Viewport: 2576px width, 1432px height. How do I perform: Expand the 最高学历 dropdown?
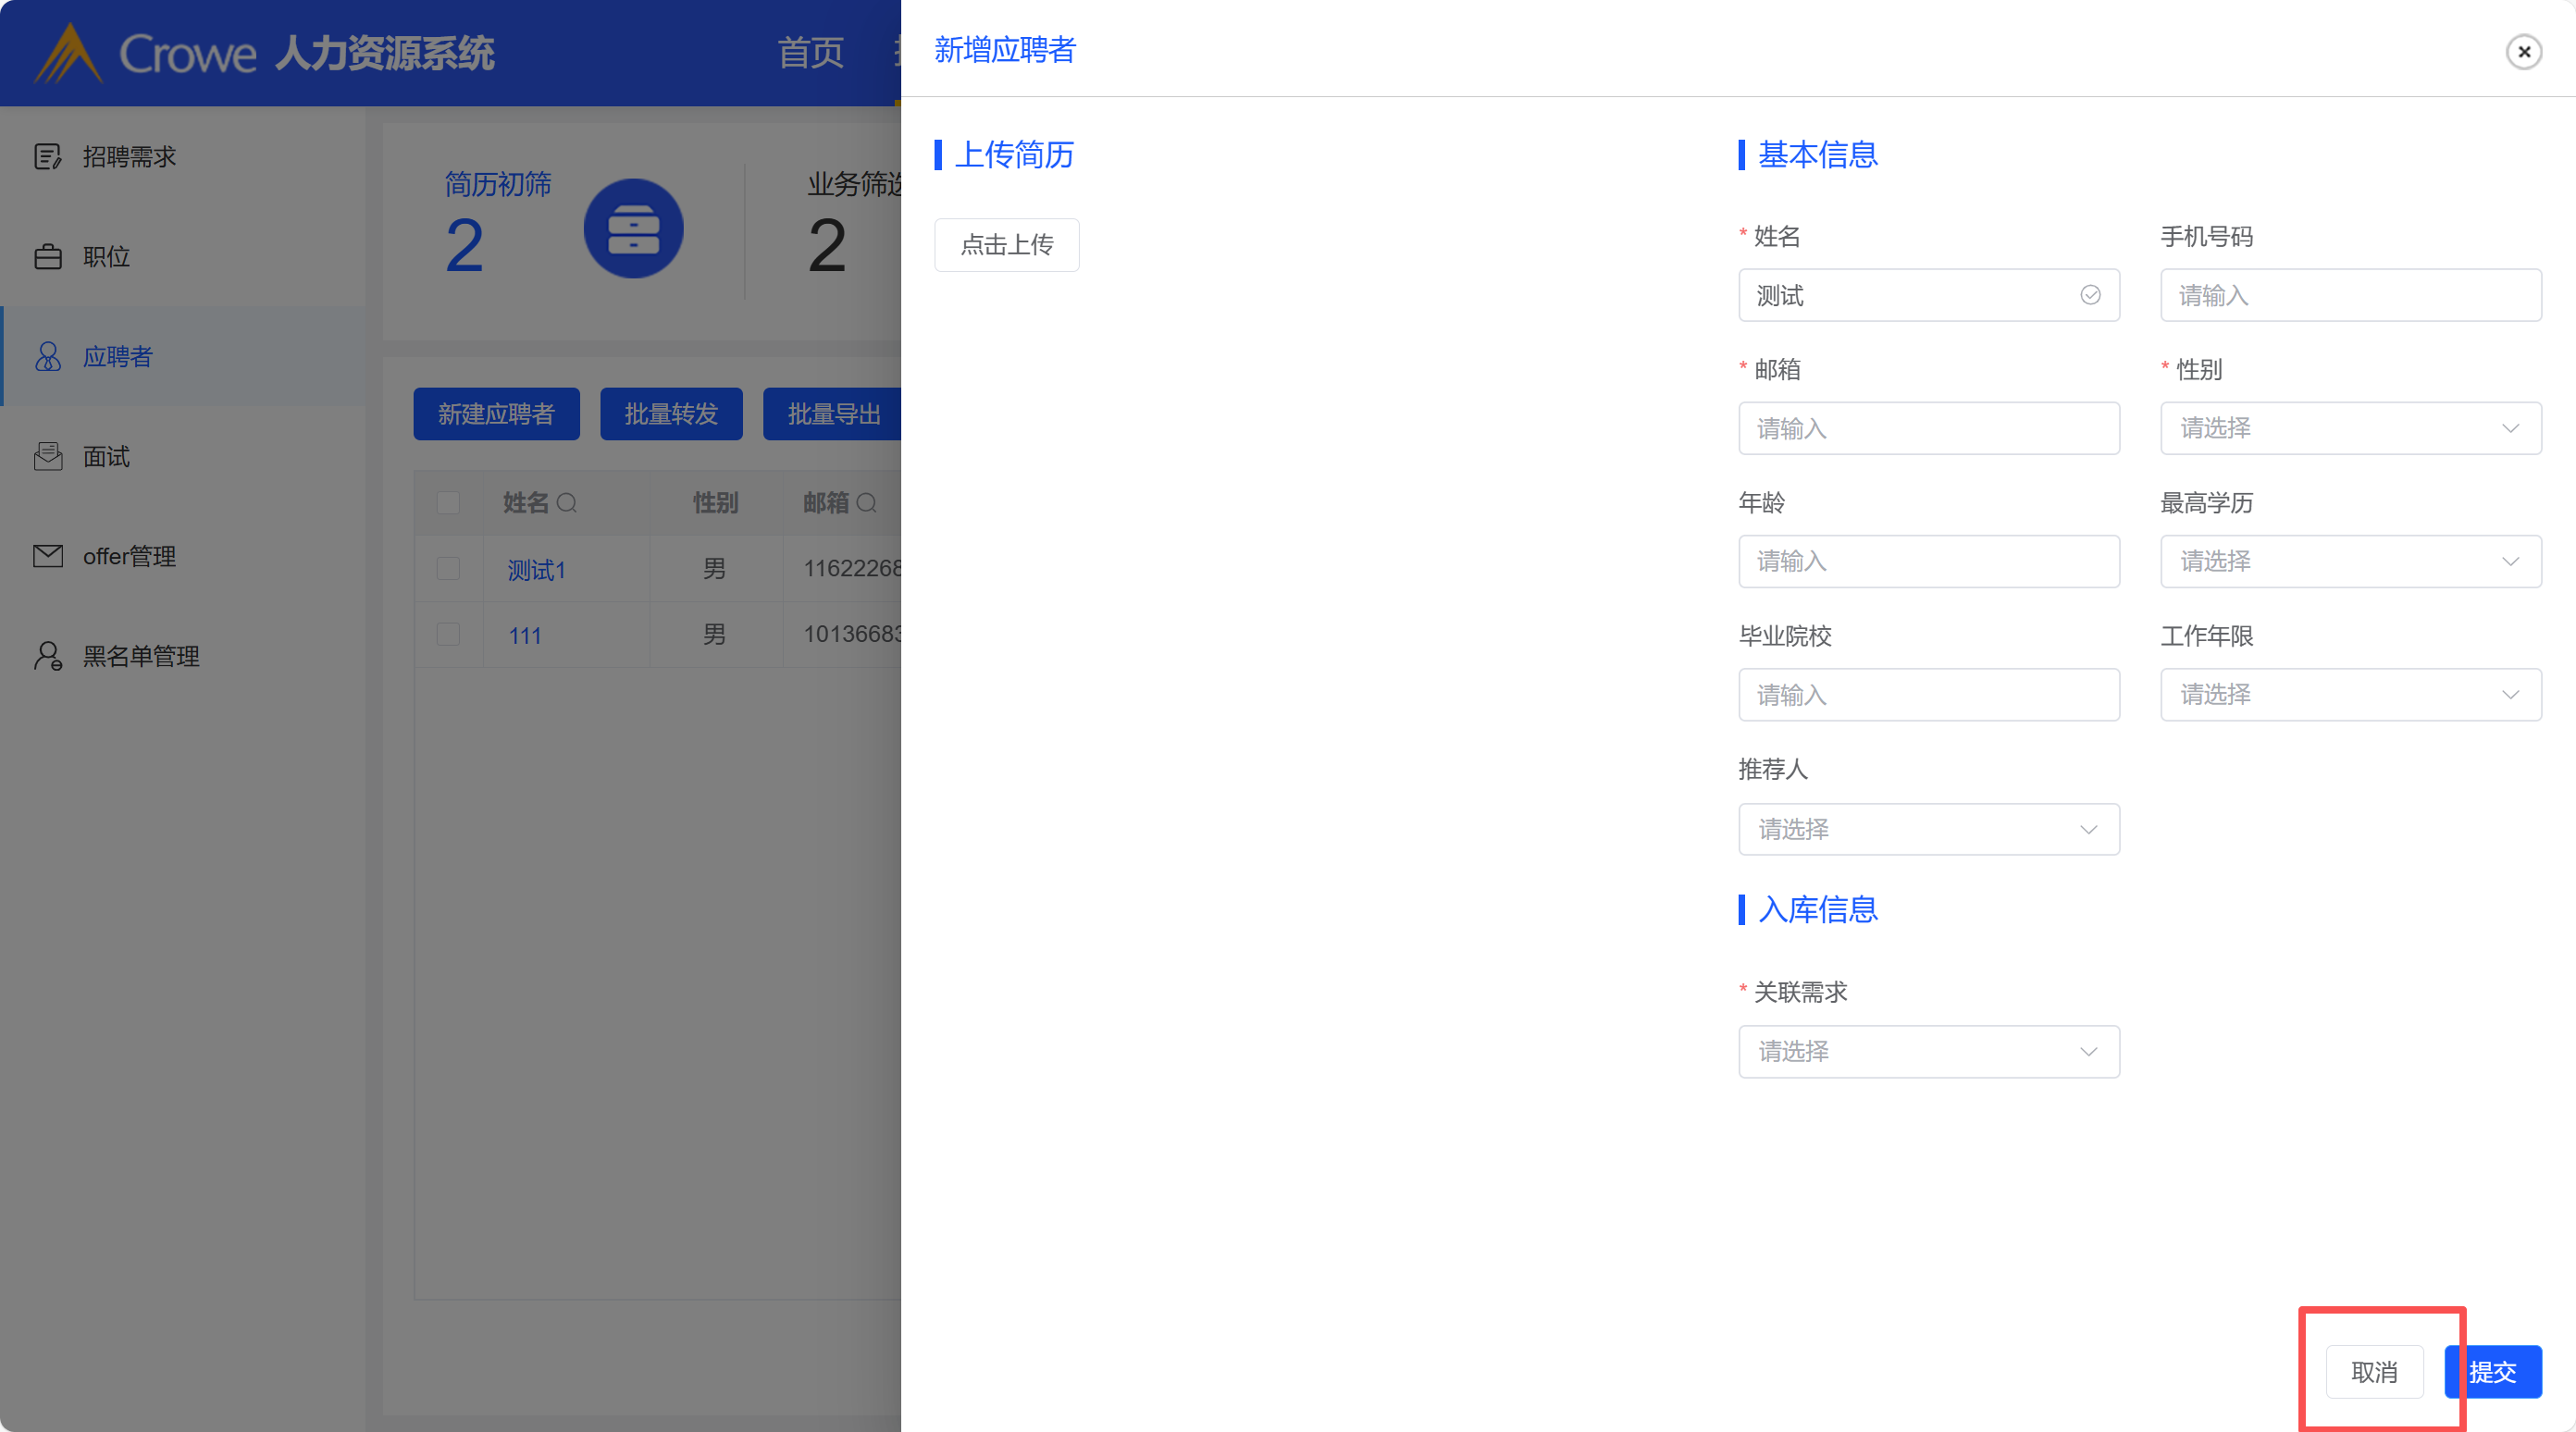click(x=2350, y=561)
